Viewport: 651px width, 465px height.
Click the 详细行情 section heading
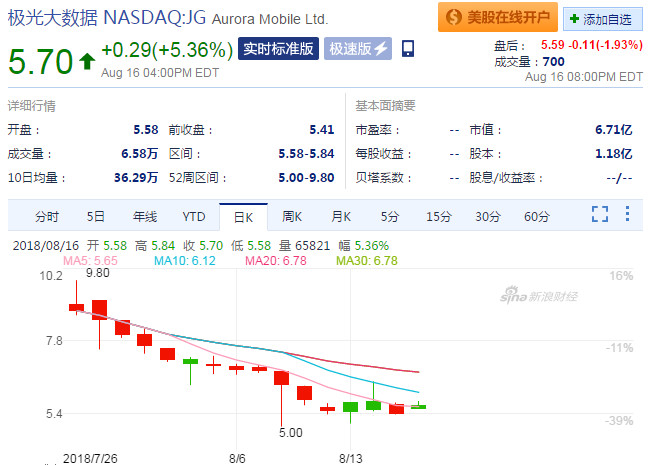[x=32, y=106]
